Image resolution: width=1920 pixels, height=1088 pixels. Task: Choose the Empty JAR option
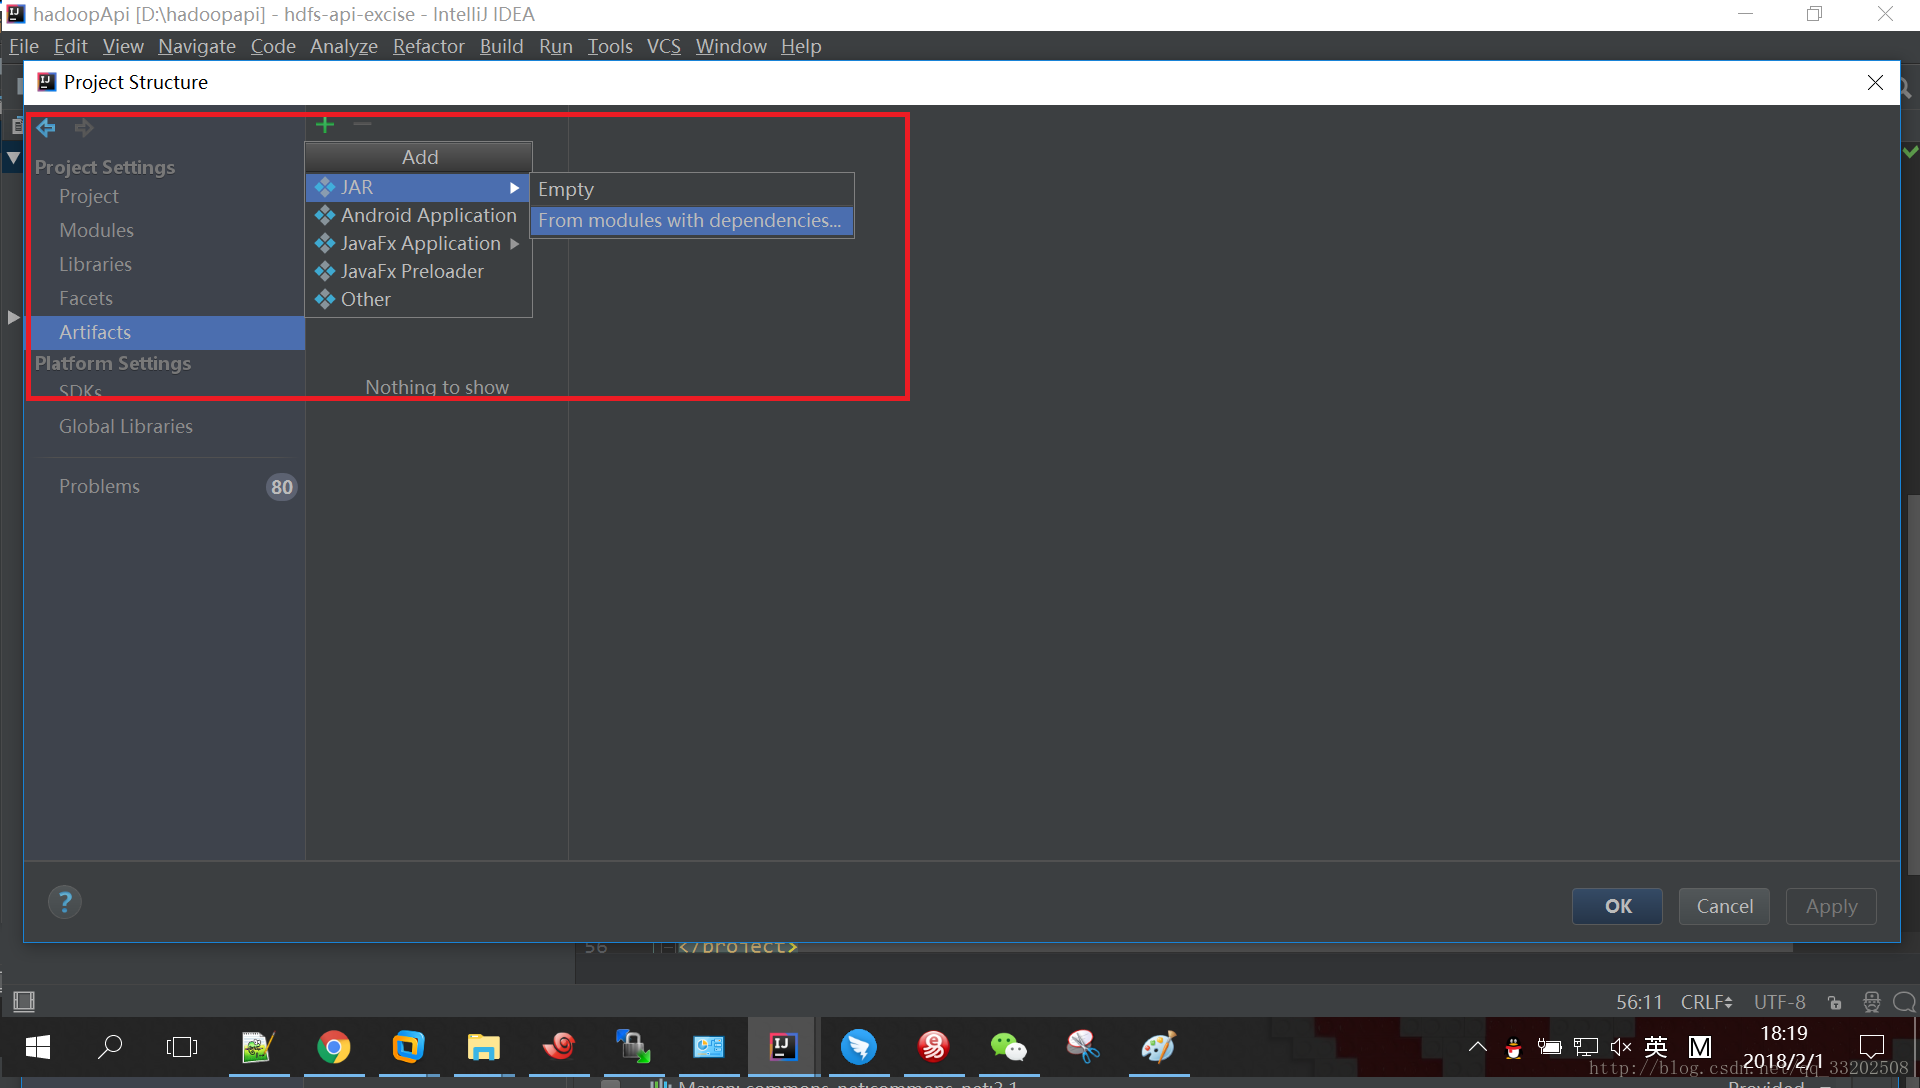[566, 189]
